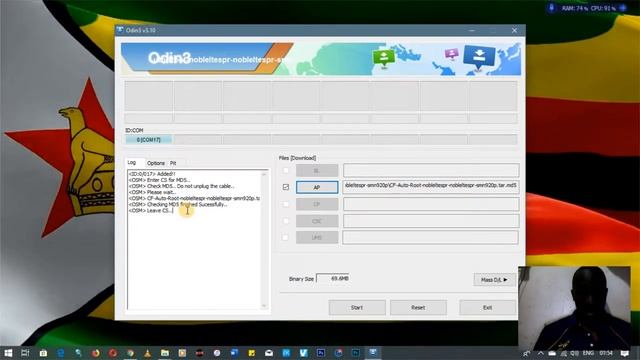Open the OneDrive cloud tray icon
The width and height of the screenshot is (640, 360).
(x=552, y=353)
